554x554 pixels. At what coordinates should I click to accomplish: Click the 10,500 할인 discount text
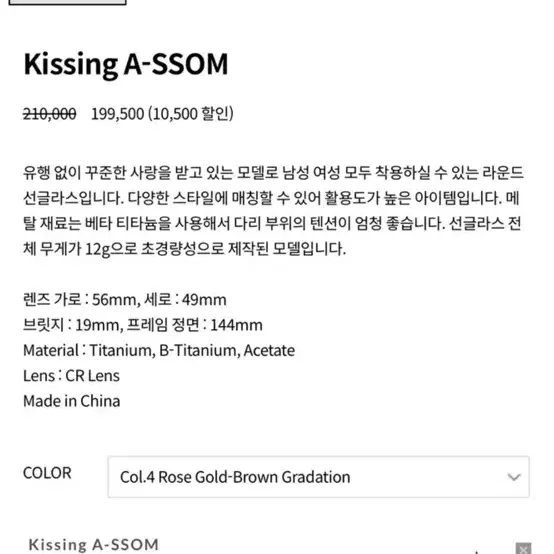[191, 114]
